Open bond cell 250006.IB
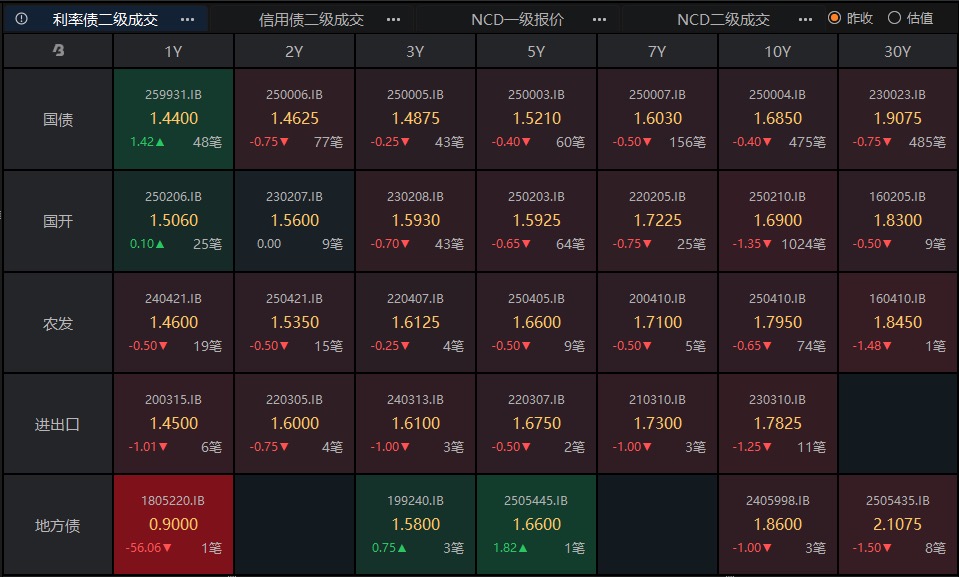959x577 pixels. [294, 119]
